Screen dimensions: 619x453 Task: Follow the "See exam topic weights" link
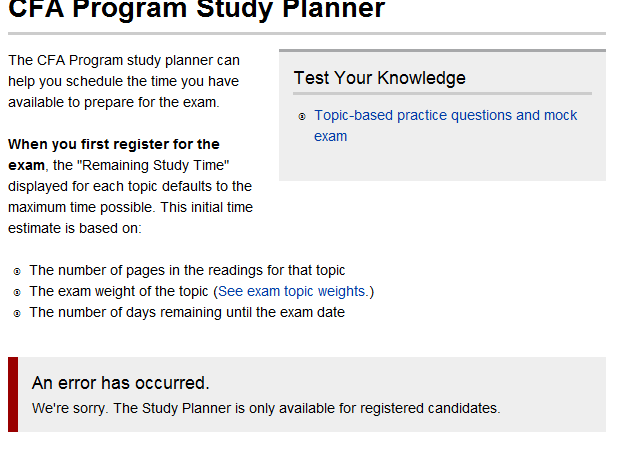click(x=292, y=292)
